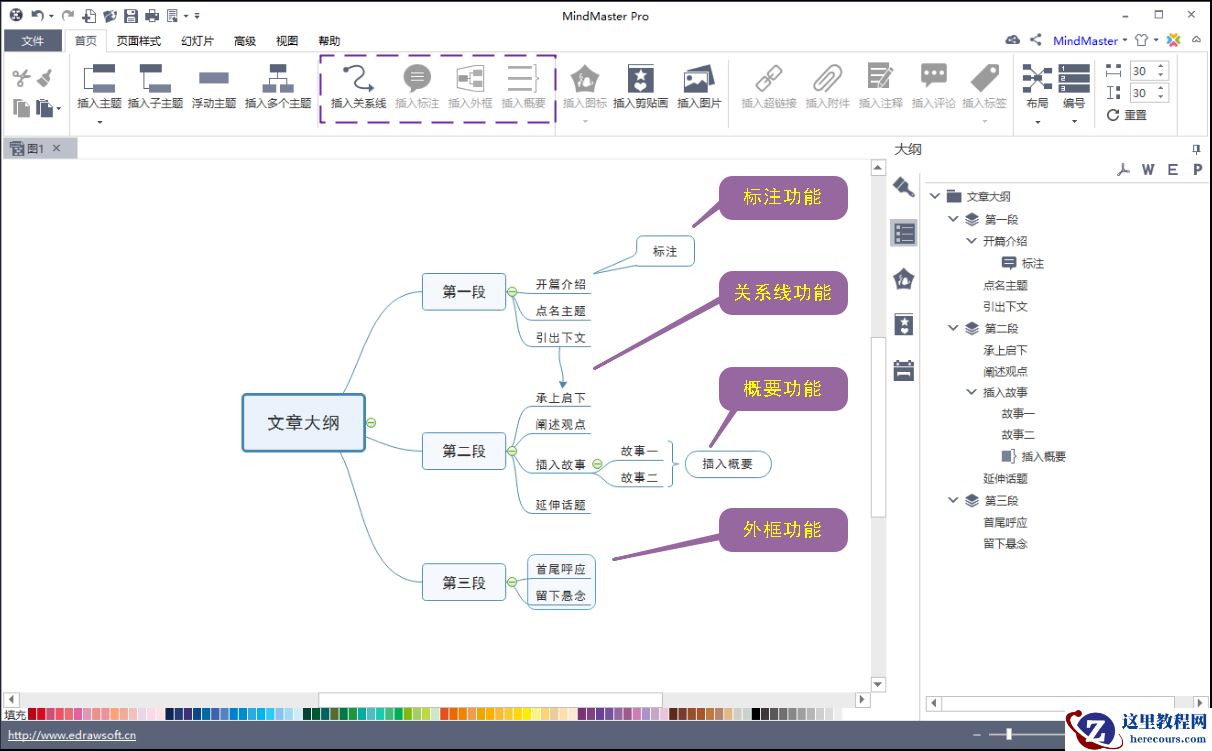Collapse the 文章大纲 central topic branches

tap(371, 423)
